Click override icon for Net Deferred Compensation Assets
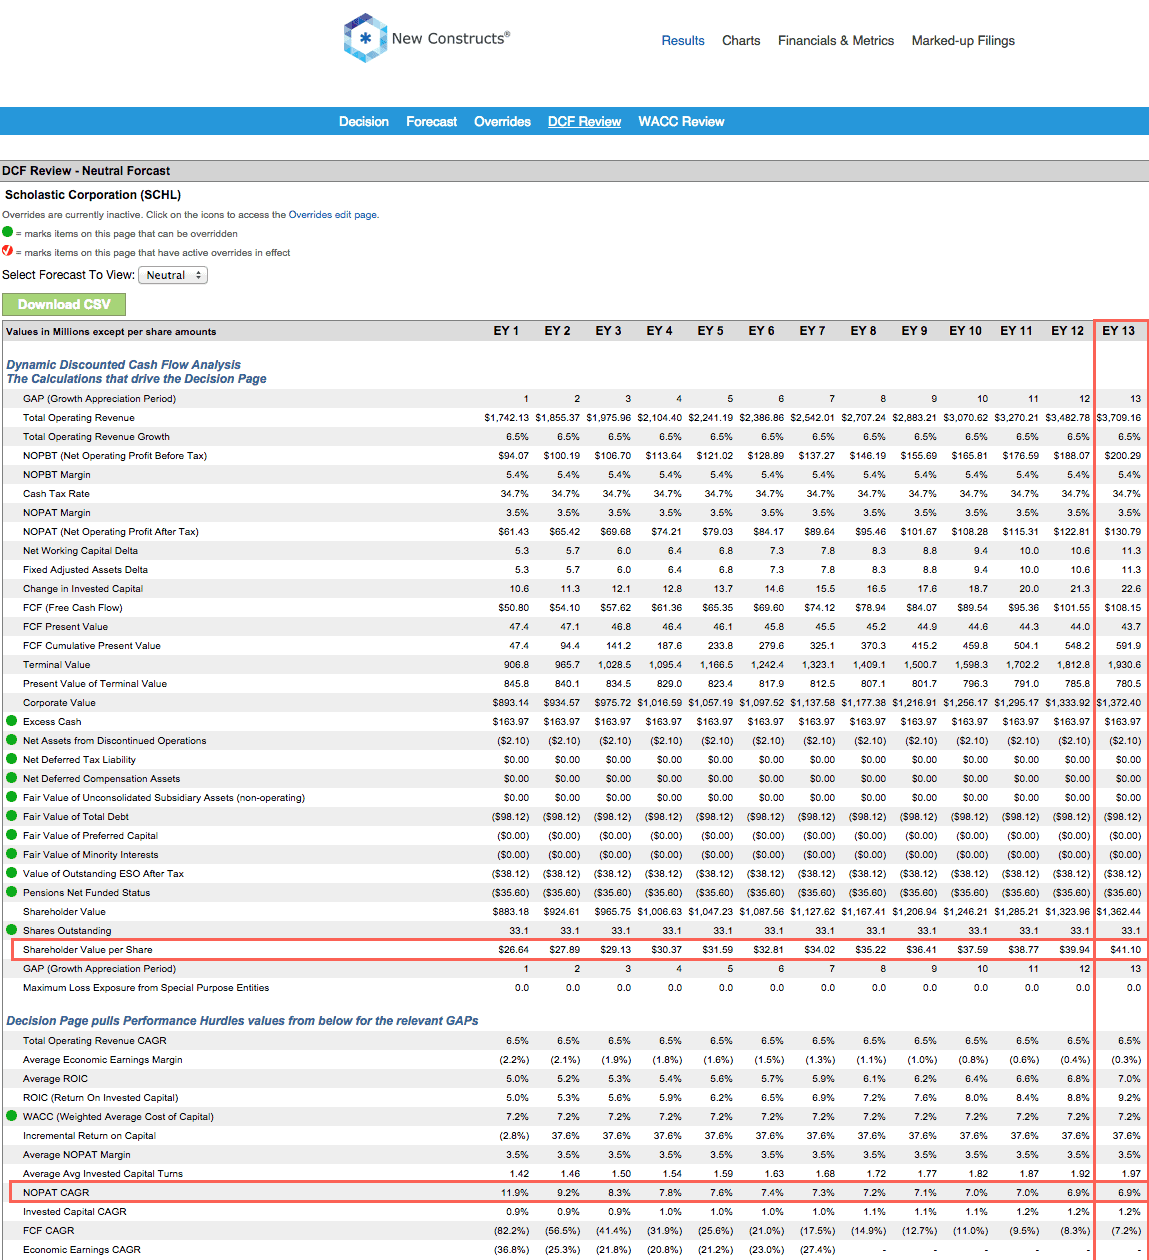This screenshot has width=1149, height=1260. coord(12,778)
